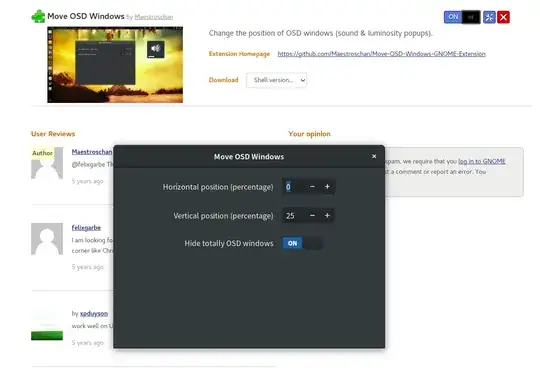Click the Hide totally OSD windows label
This screenshot has height=376, width=540.
coord(229,243)
